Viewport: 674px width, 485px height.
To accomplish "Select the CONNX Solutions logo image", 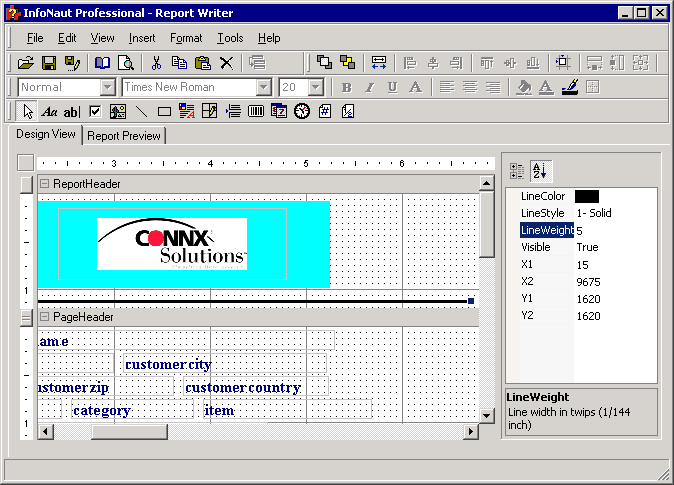I will tap(172, 244).
